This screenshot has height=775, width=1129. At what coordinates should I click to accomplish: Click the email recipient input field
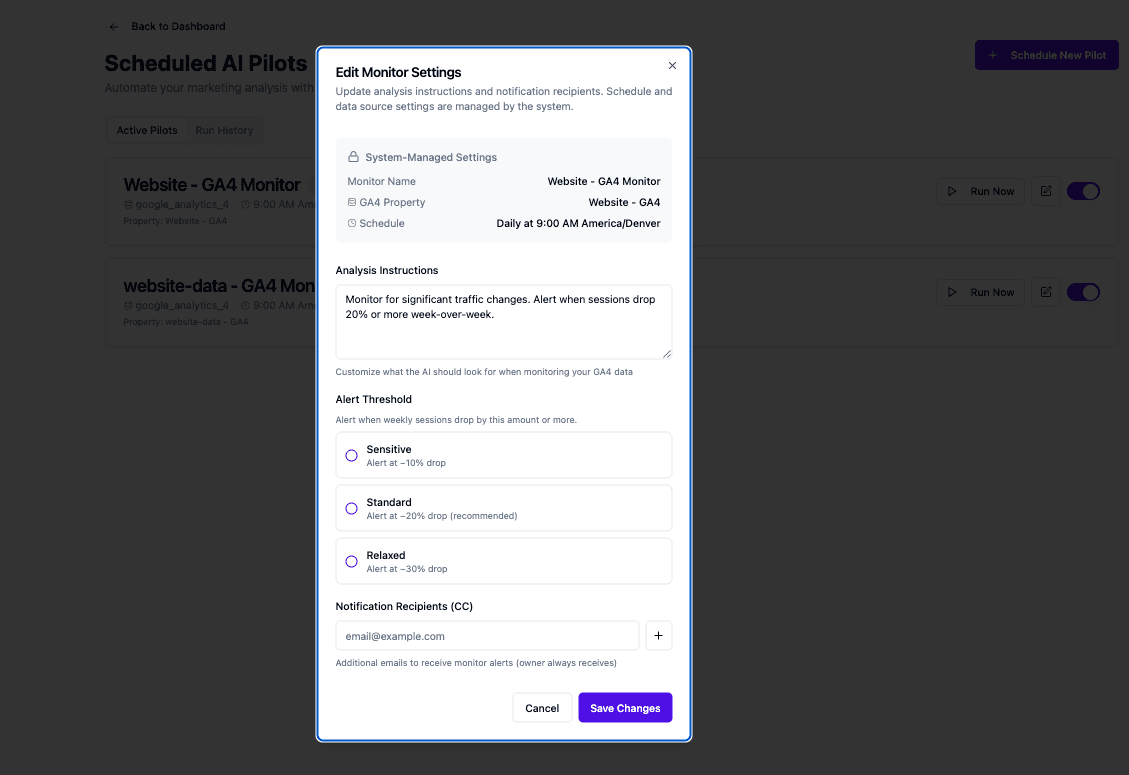487,635
